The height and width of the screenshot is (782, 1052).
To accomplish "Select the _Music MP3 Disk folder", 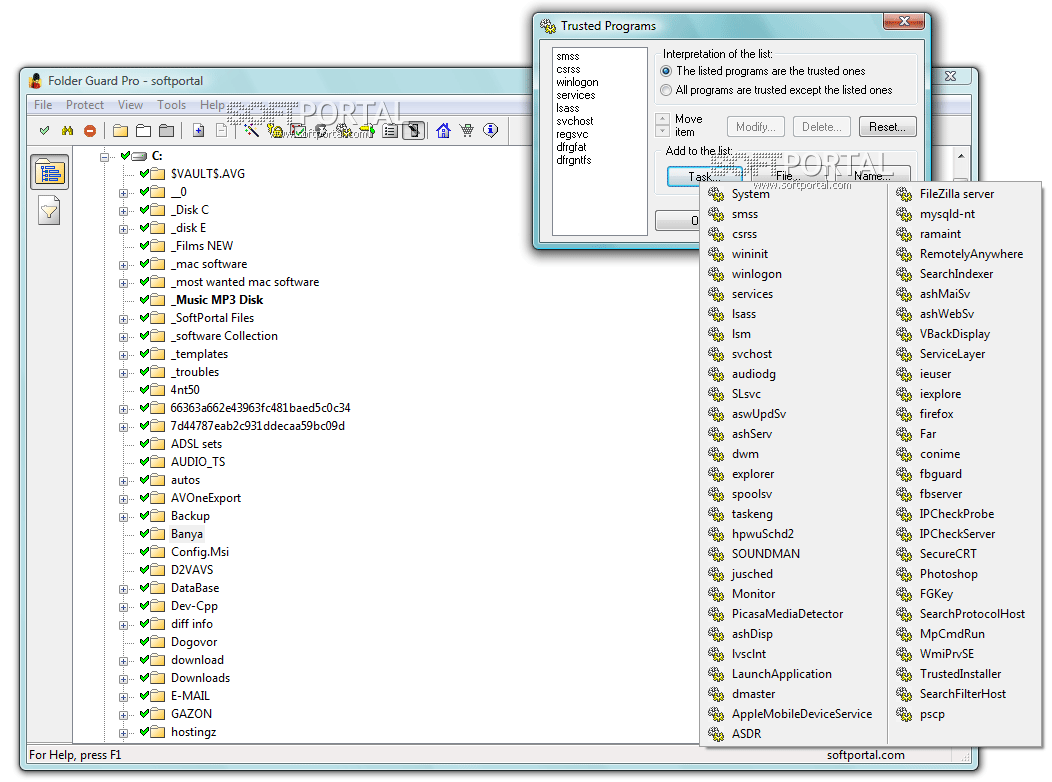I will click(218, 300).
